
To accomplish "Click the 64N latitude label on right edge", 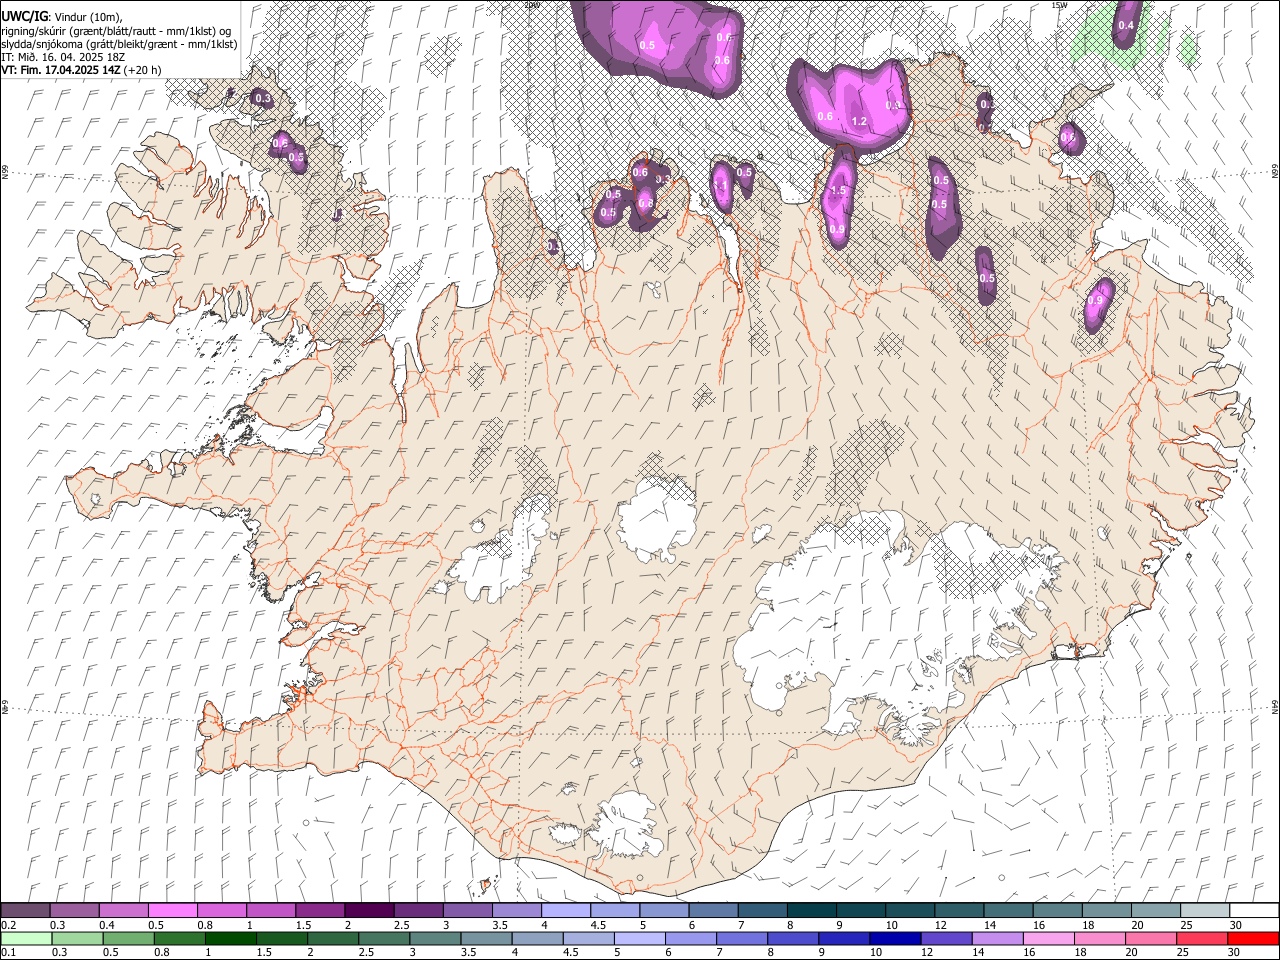I will [1275, 706].
